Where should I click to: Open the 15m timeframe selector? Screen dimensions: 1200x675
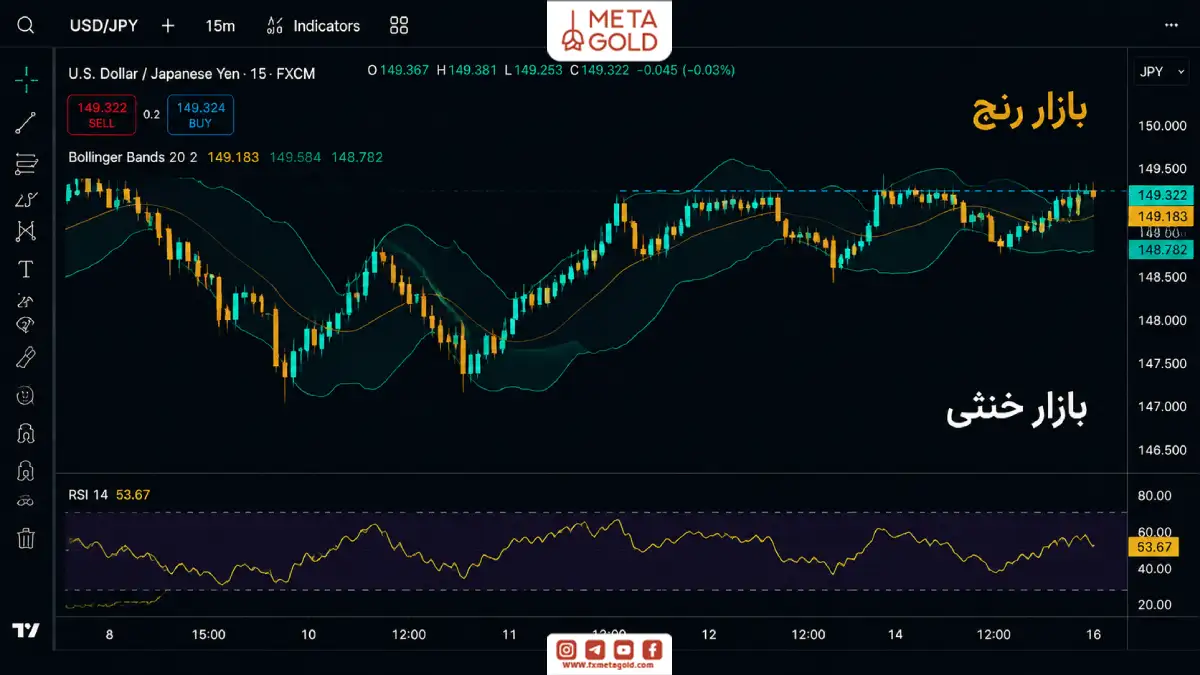220,25
